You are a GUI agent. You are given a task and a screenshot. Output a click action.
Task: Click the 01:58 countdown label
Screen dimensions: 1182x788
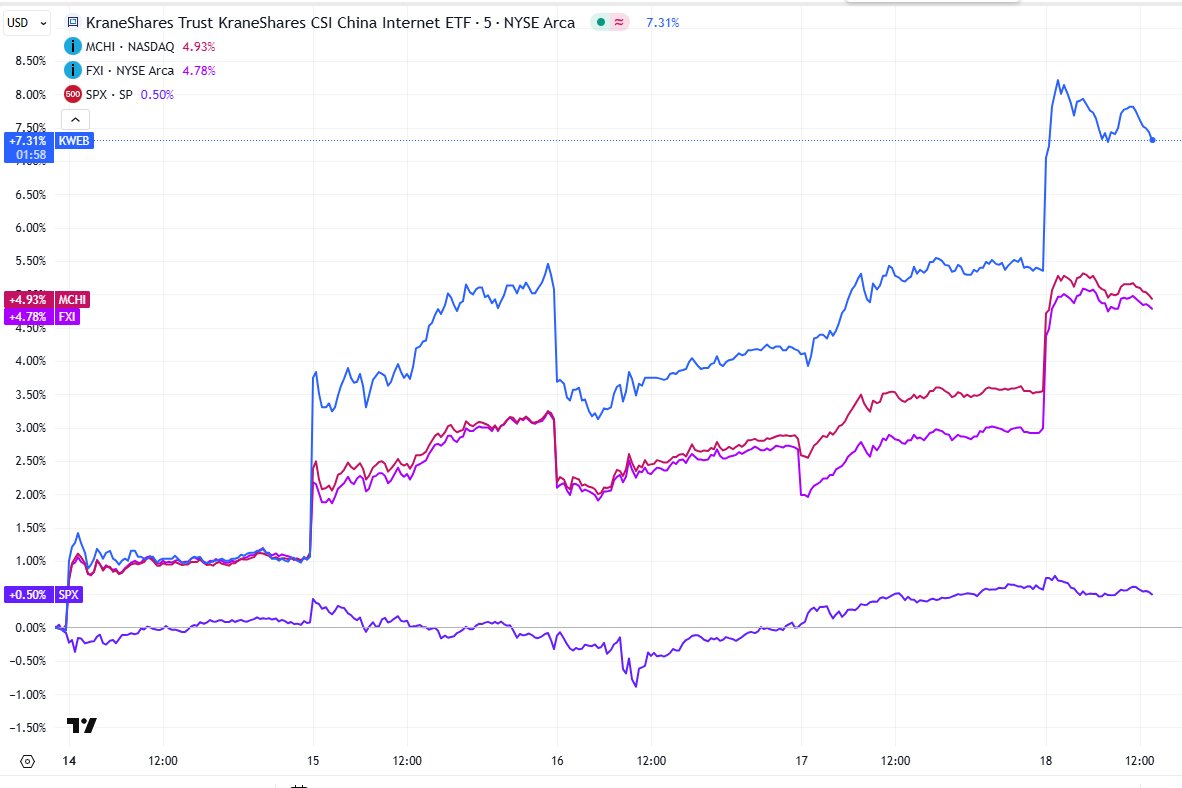pos(31,155)
